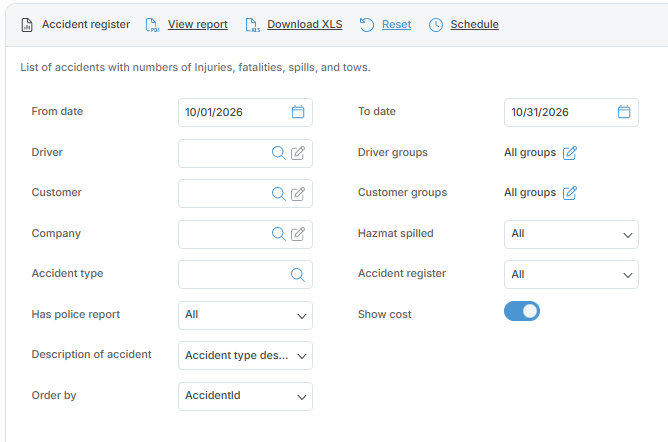Expand the Order by dropdown
This screenshot has height=442, width=668.
click(x=245, y=396)
